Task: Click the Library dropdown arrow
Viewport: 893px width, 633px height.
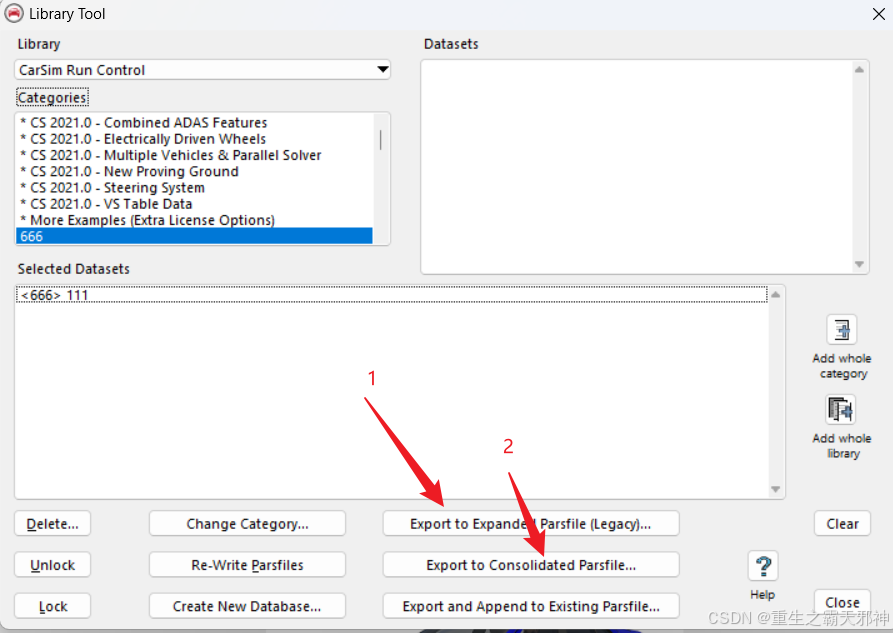Action: point(383,70)
